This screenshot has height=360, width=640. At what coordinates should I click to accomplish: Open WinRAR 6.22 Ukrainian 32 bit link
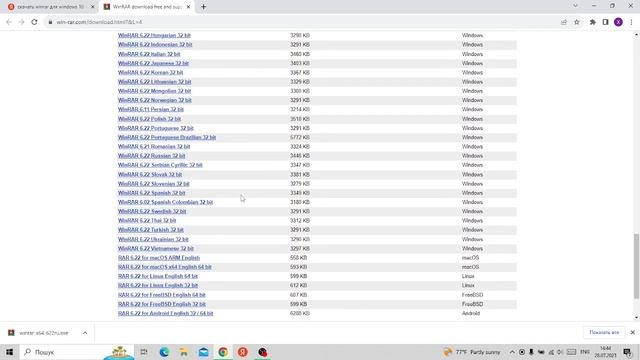click(153, 239)
